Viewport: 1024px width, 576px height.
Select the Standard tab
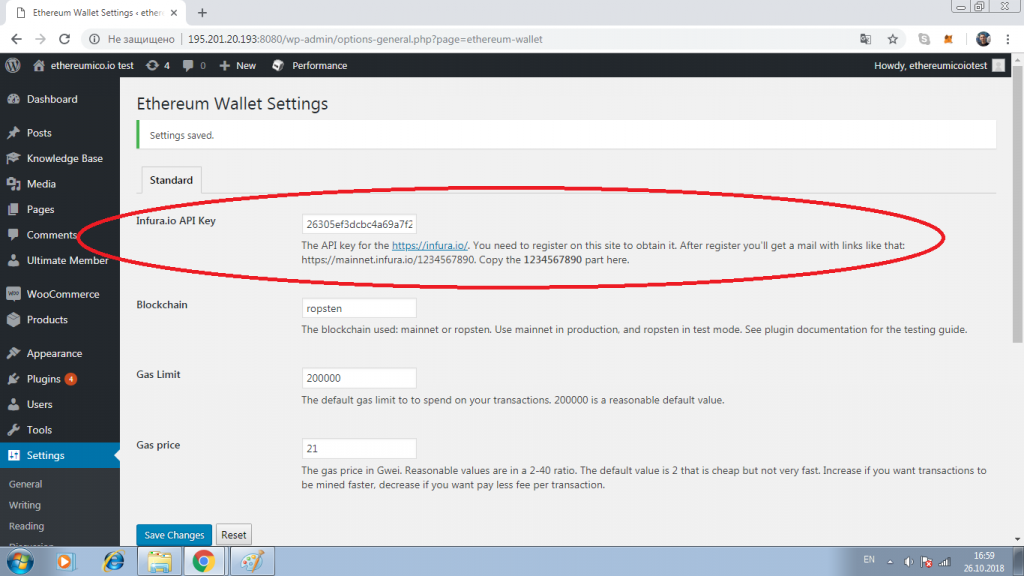point(171,180)
